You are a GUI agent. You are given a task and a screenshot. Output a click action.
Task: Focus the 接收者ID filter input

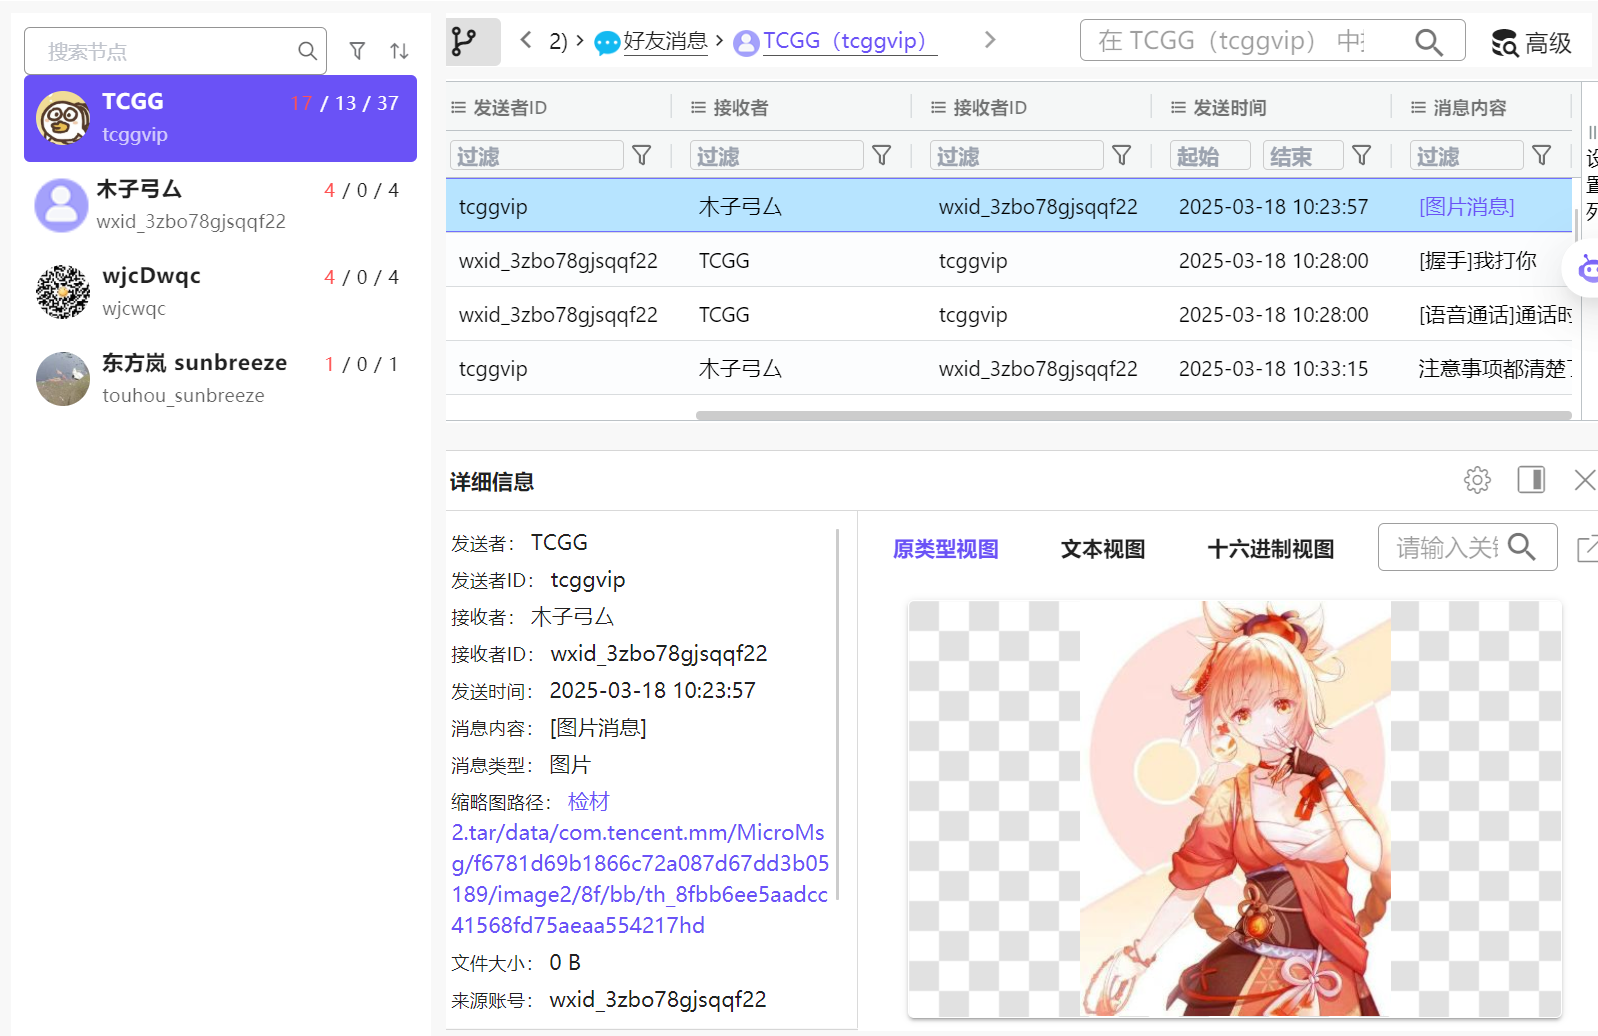tap(1016, 155)
